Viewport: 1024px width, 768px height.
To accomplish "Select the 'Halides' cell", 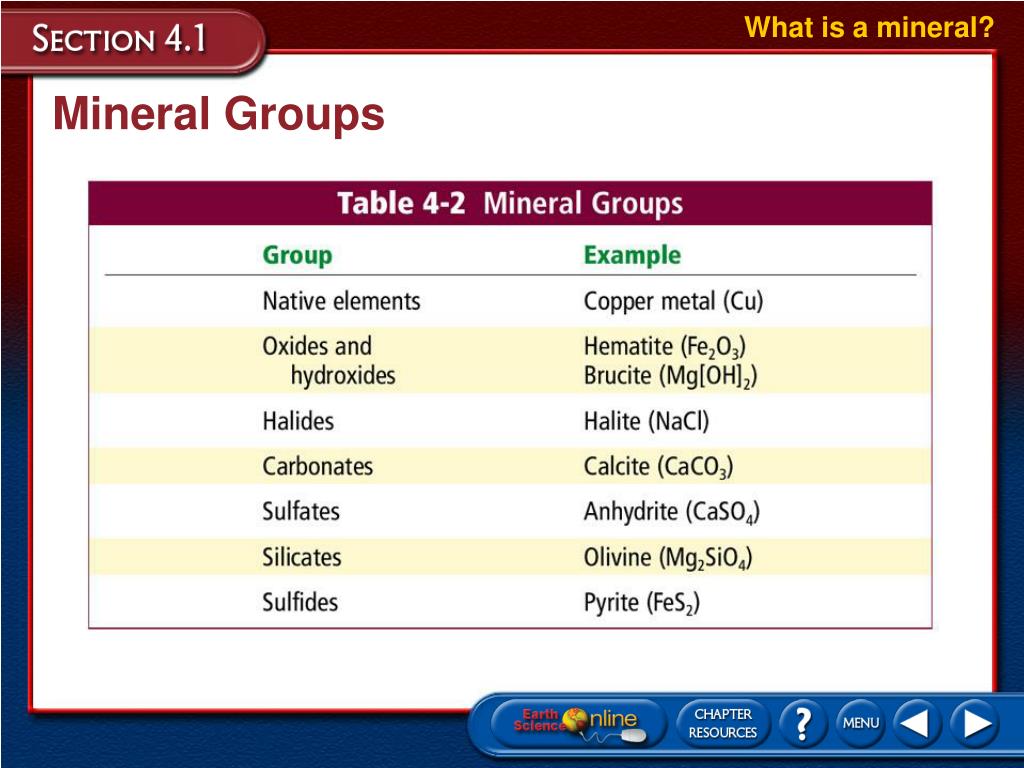I will click(x=298, y=421).
